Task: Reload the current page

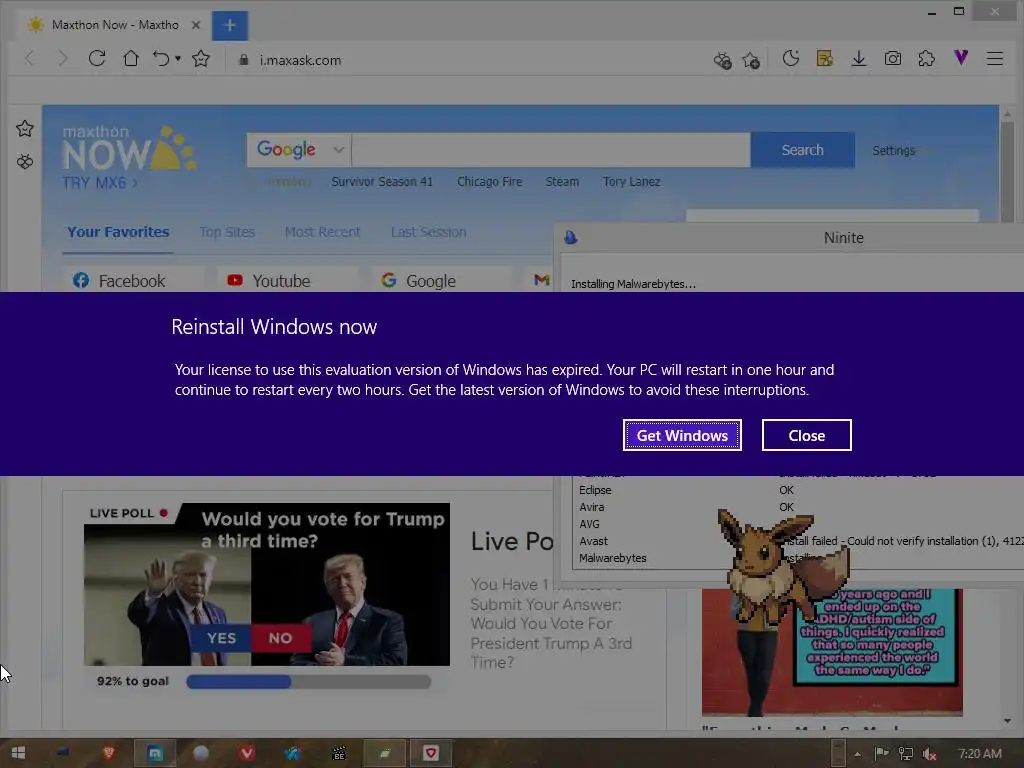Action: (x=97, y=59)
